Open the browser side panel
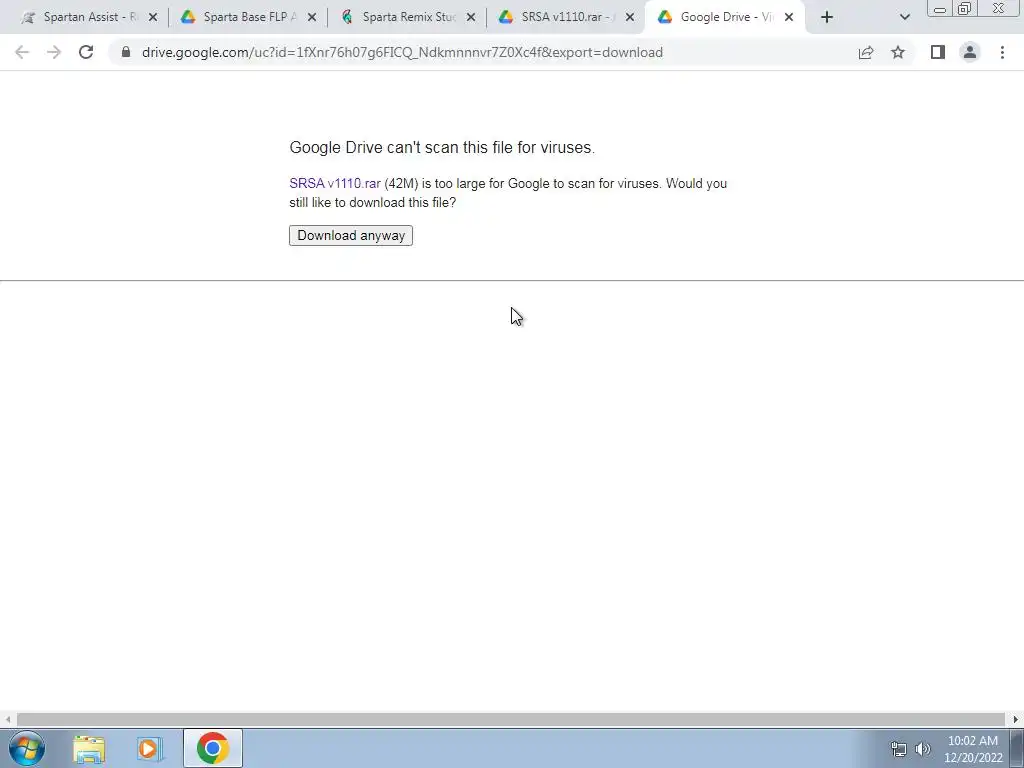1024x768 pixels. tap(938, 52)
